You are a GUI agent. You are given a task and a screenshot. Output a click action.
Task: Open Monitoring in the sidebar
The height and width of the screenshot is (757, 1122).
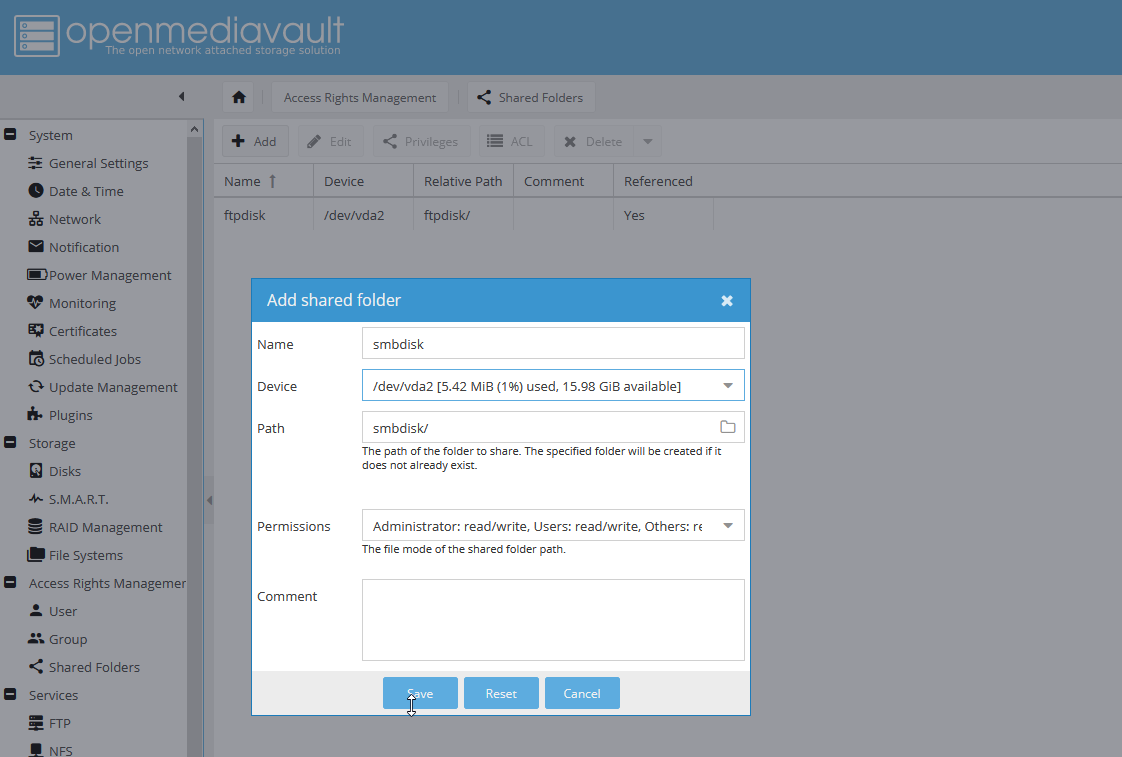click(82, 303)
